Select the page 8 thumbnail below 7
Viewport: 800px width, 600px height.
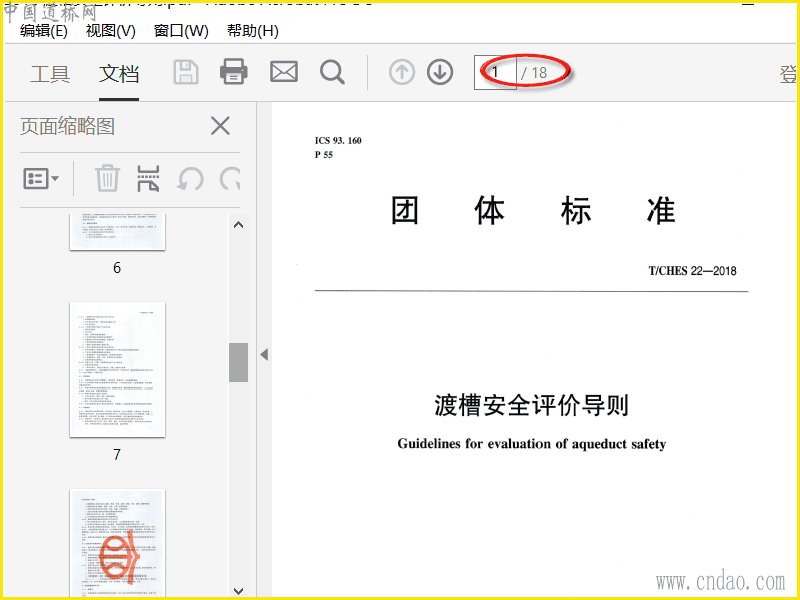coord(117,543)
